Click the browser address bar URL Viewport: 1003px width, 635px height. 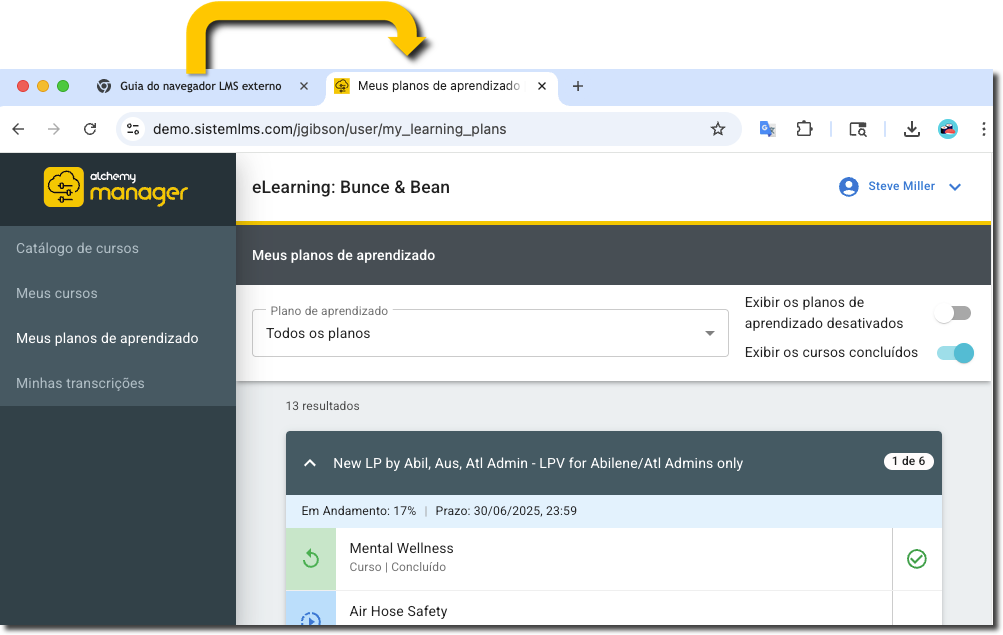click(330, 129)
